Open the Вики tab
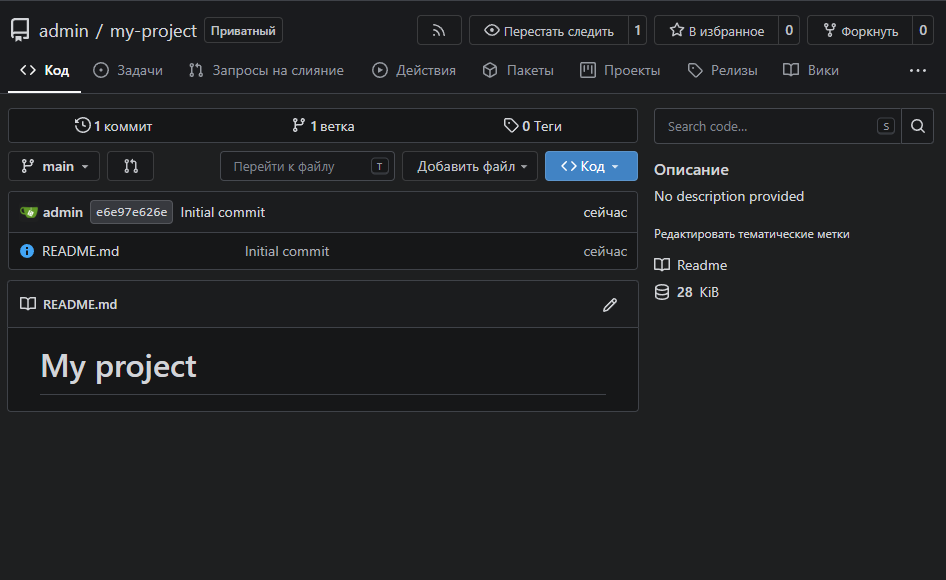946x580 pixels. coord(811,71)
